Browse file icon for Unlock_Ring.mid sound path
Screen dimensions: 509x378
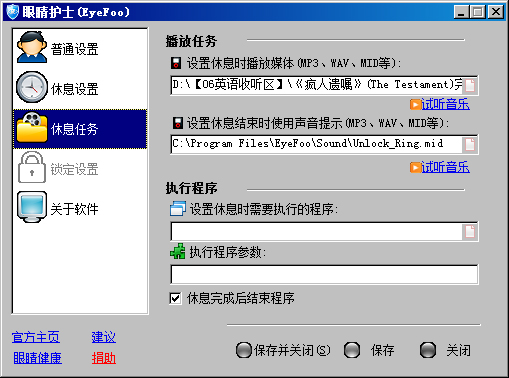coord(470,144)
